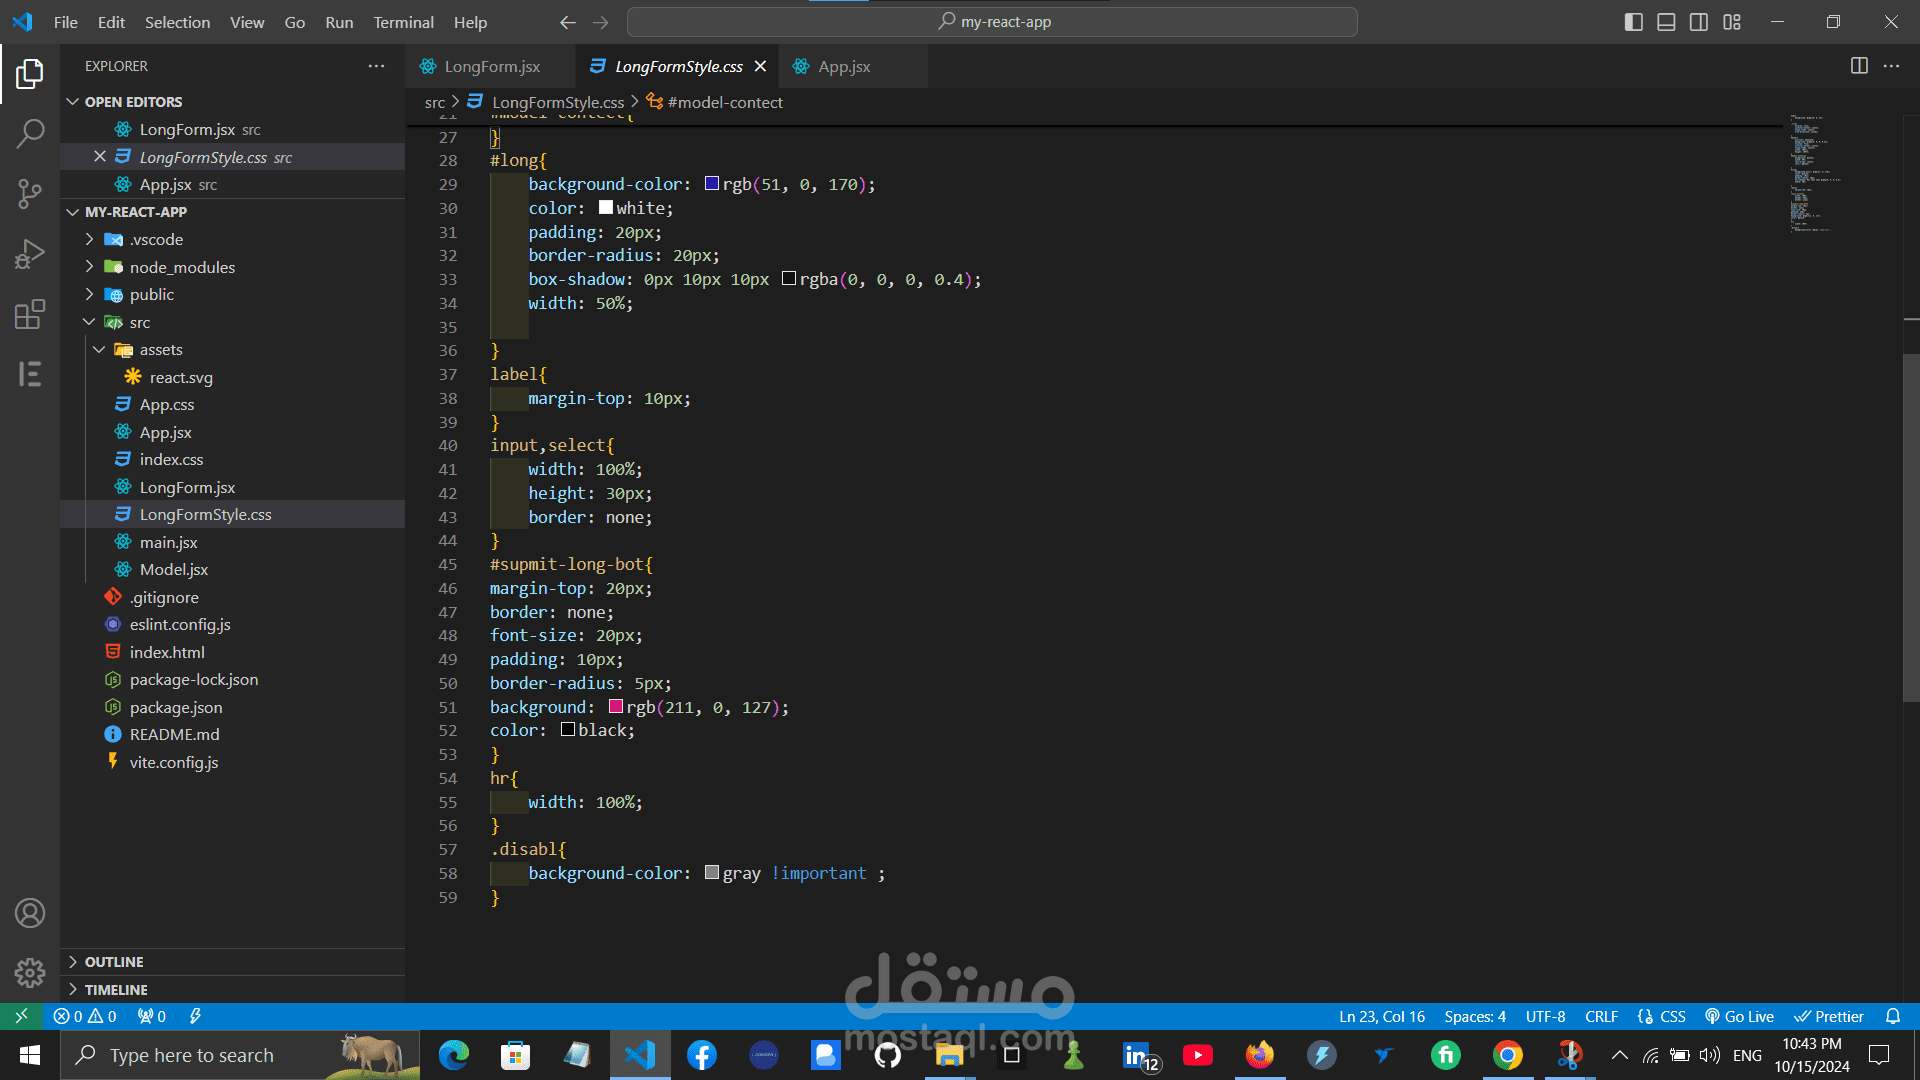Switch to the App.jsx editor tab

coord(844,66)
